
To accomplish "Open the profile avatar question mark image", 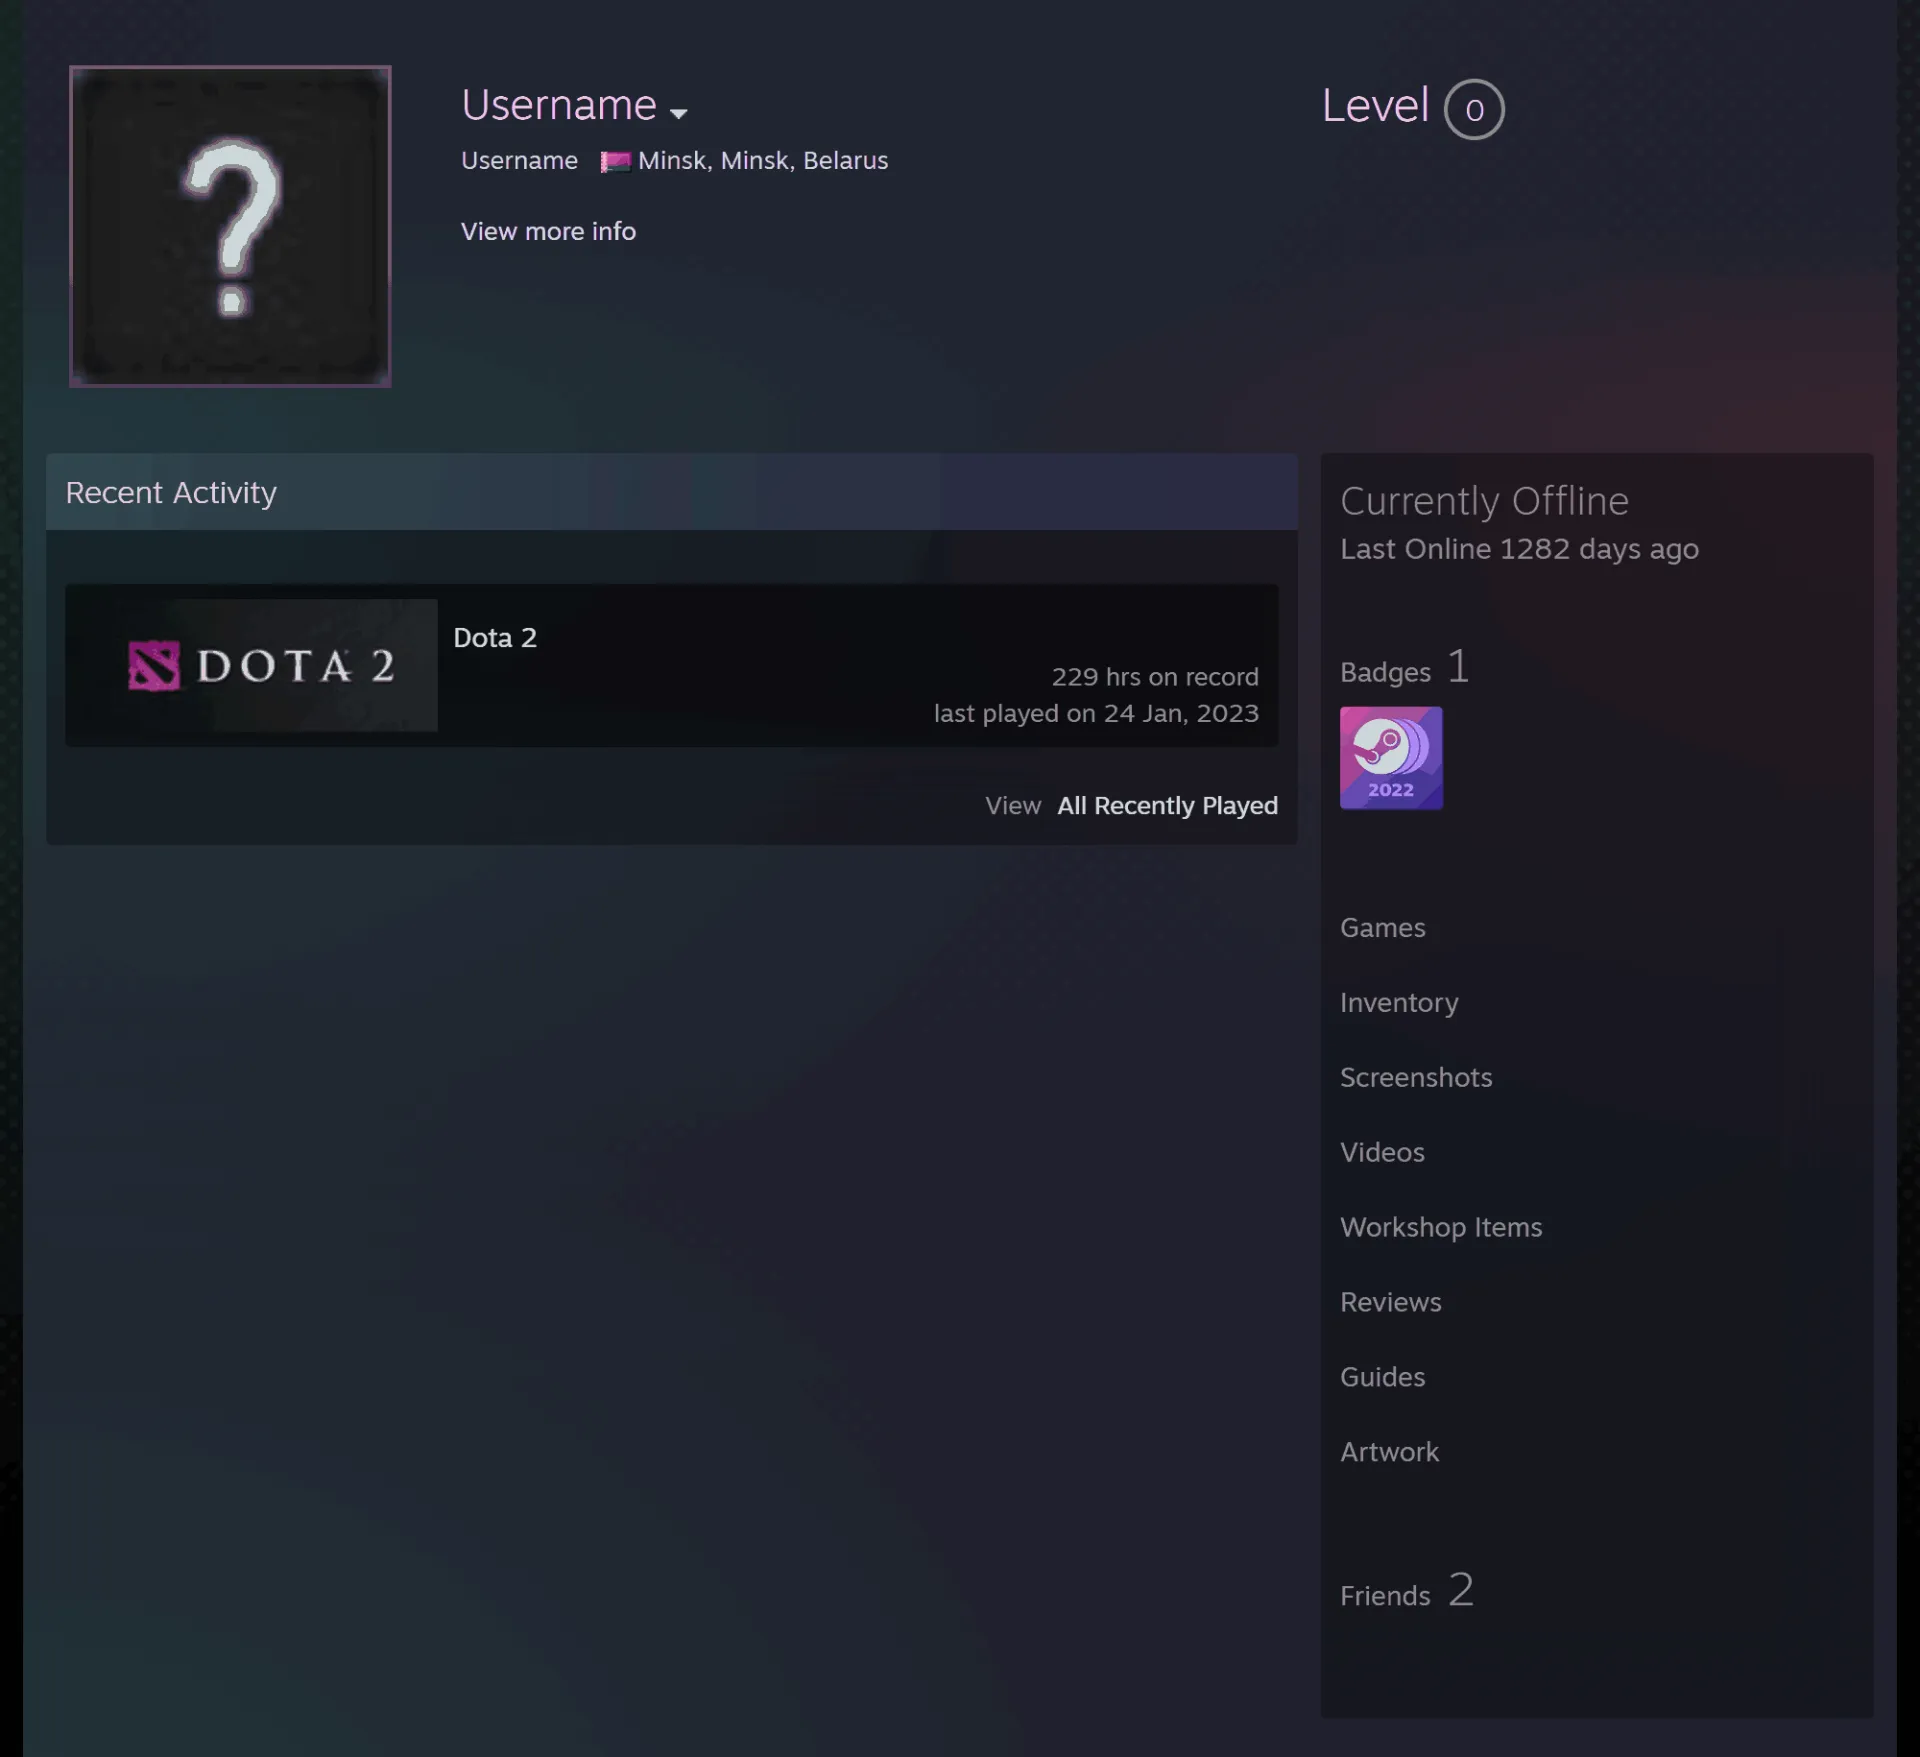I will coord(230,226).
